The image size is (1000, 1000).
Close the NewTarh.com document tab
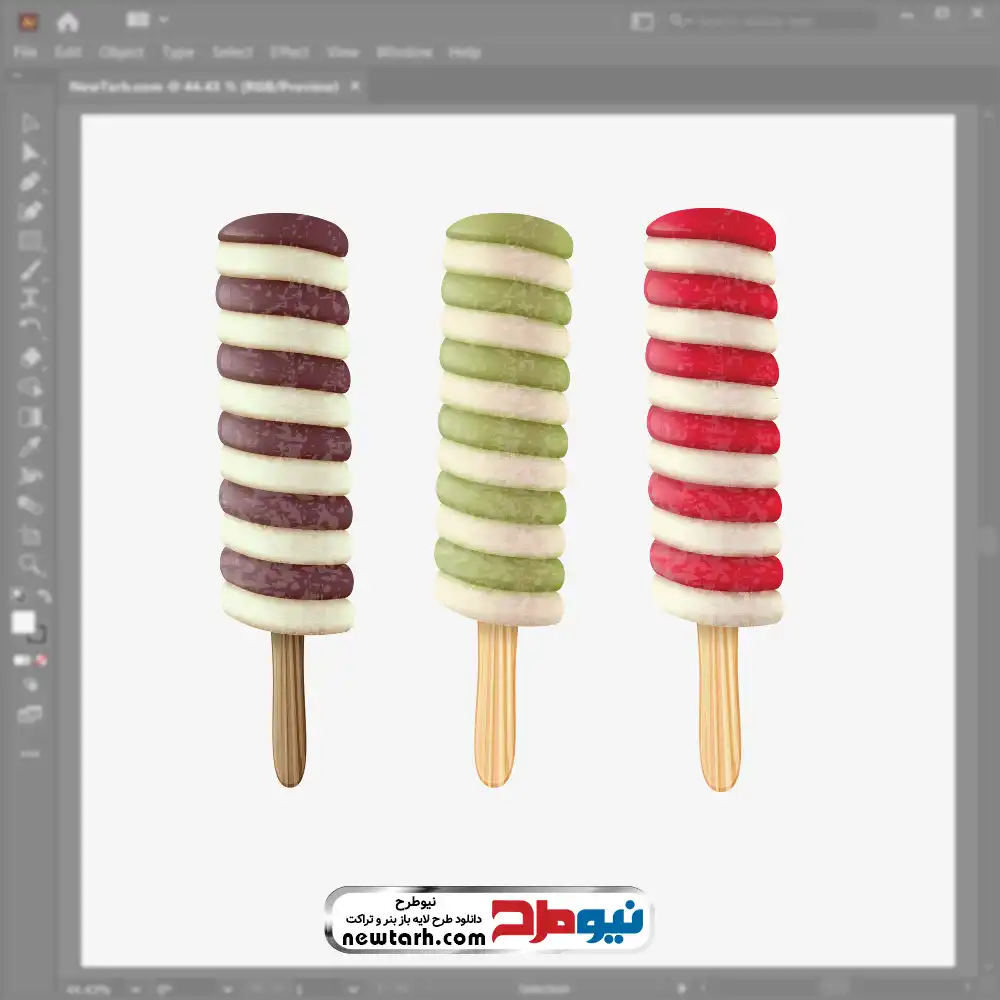coord(354,87)
